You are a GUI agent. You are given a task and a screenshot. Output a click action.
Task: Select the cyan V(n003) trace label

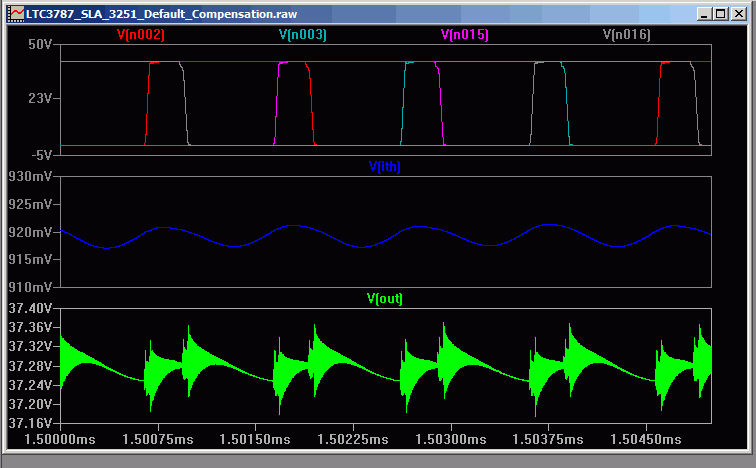pyautogui.click(x=303, y=34)
